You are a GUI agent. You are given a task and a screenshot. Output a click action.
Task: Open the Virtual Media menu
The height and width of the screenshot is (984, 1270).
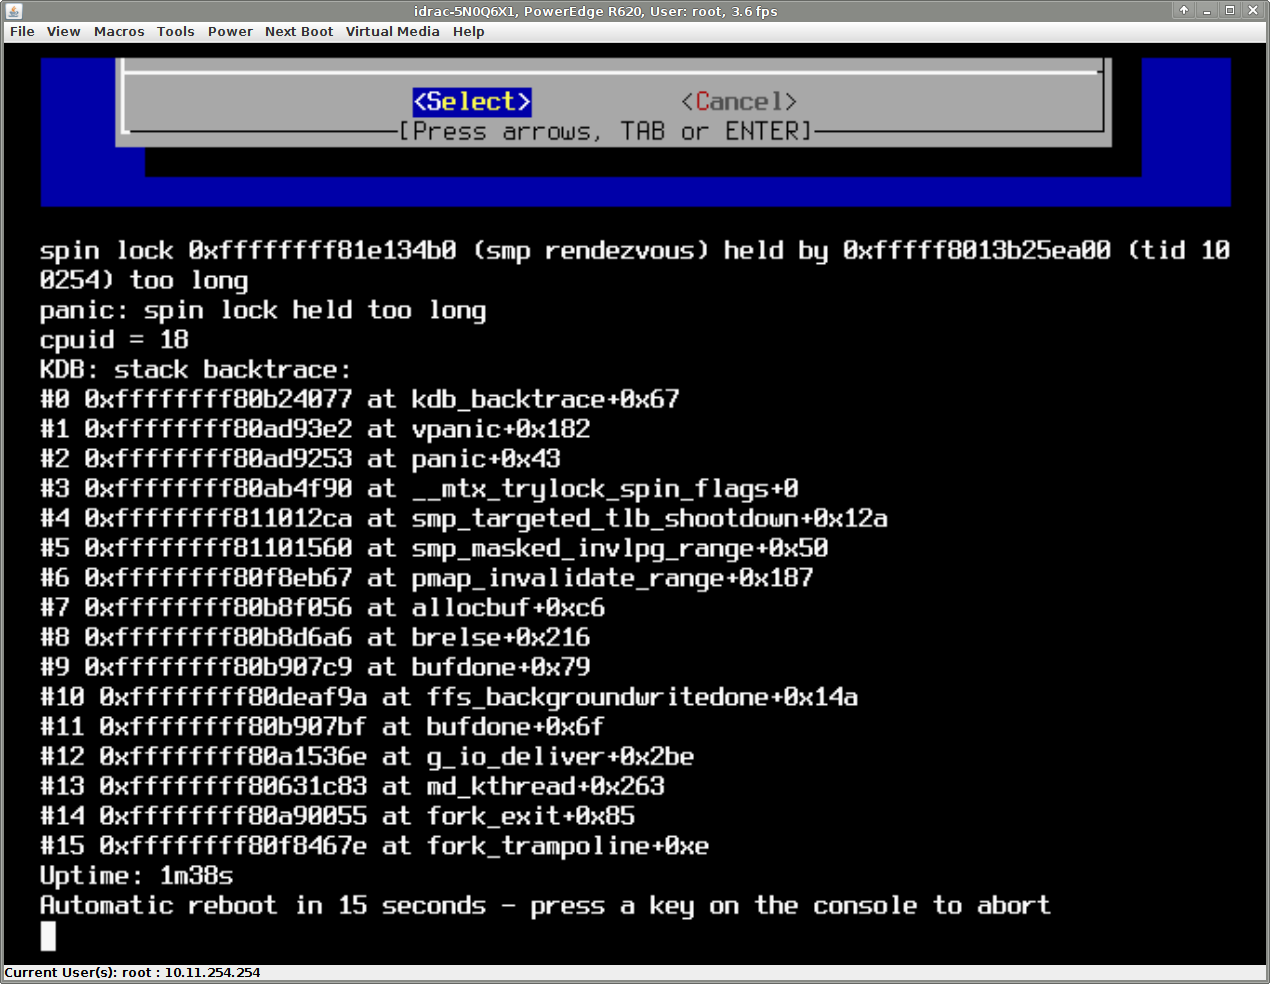392,31
